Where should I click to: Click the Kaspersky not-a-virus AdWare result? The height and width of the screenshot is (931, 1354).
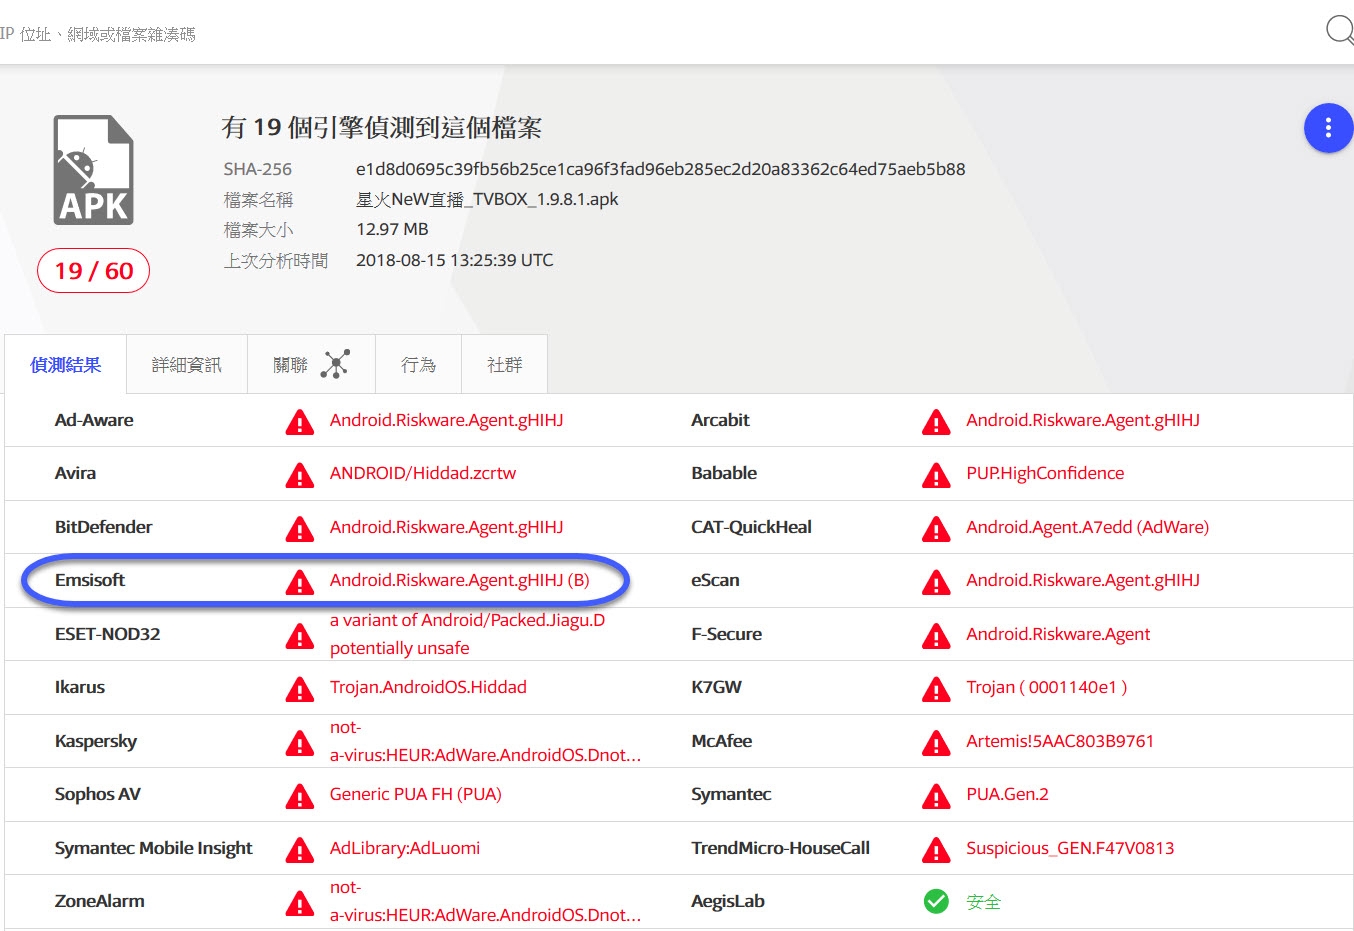click(x=485, y=741)
